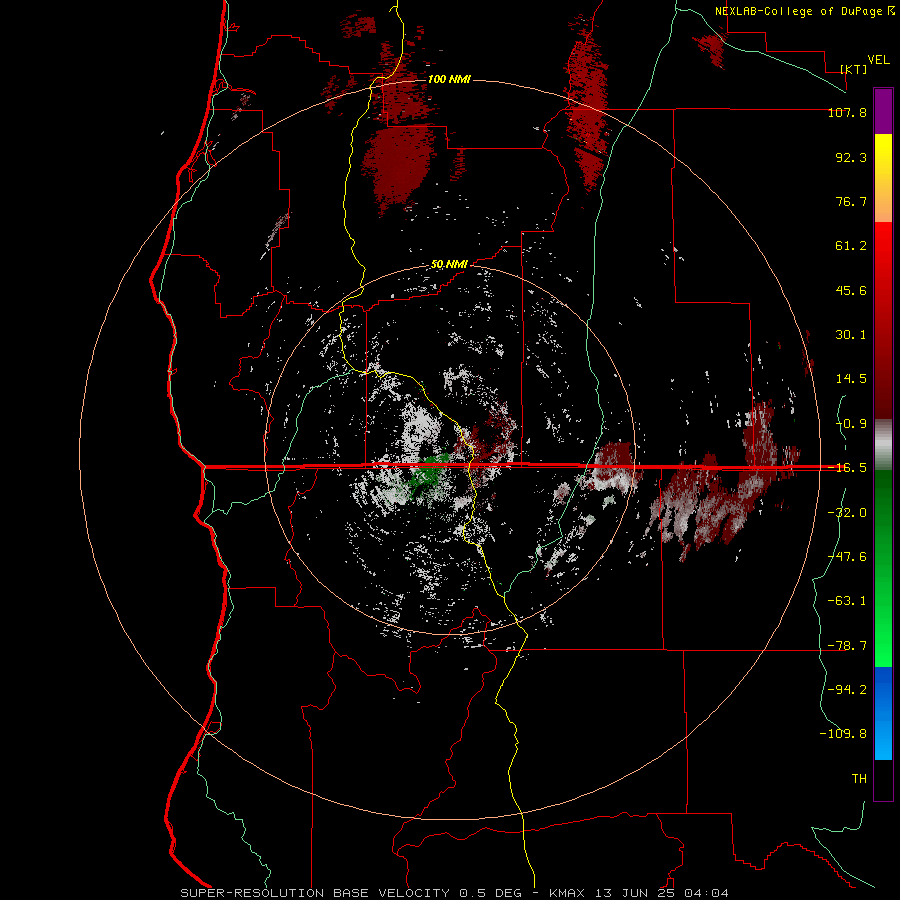Image resolution: width=900 pixels, height=900 pixels.
Task: Click the 14.5 velocity scale value
Action: [851, 379]
